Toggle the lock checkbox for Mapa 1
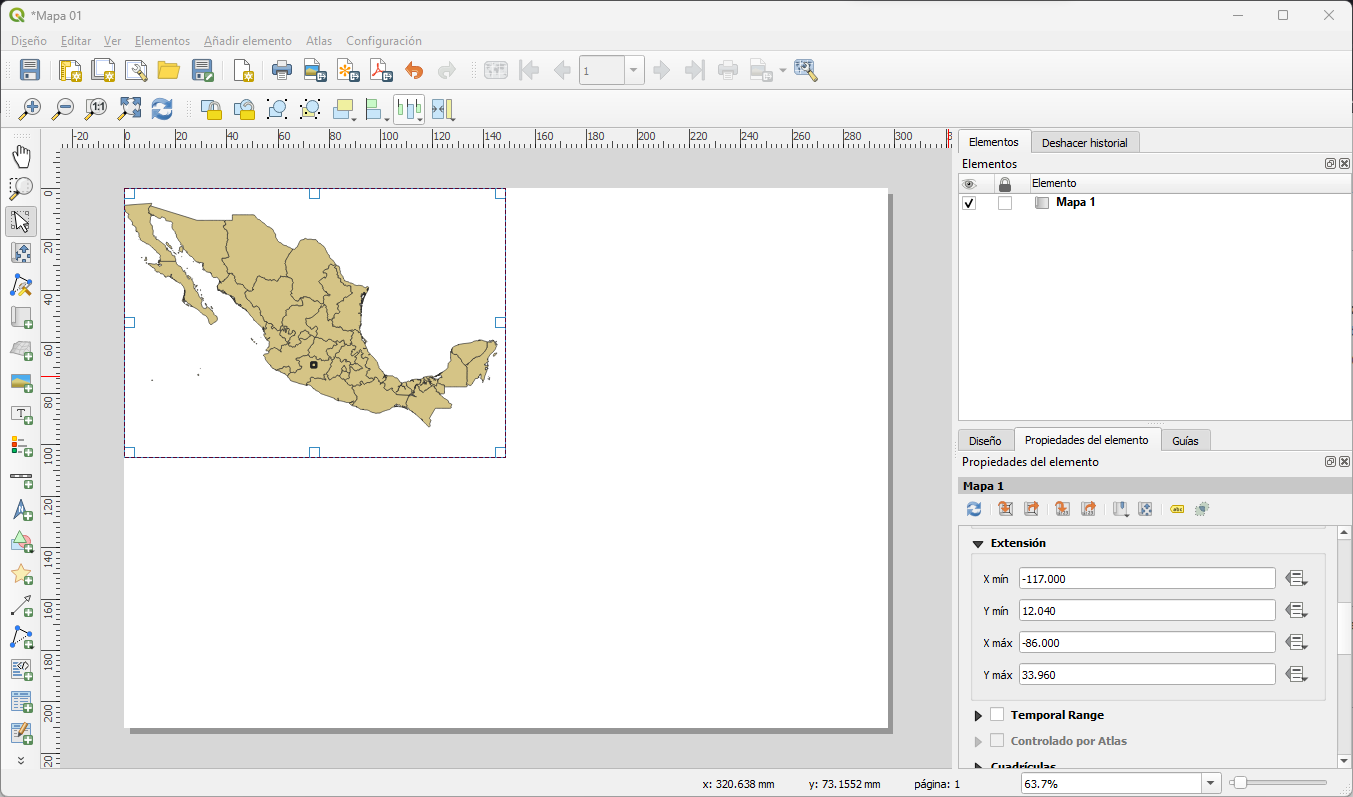This screenshot has width=1353, height=797. [1005, 203]
